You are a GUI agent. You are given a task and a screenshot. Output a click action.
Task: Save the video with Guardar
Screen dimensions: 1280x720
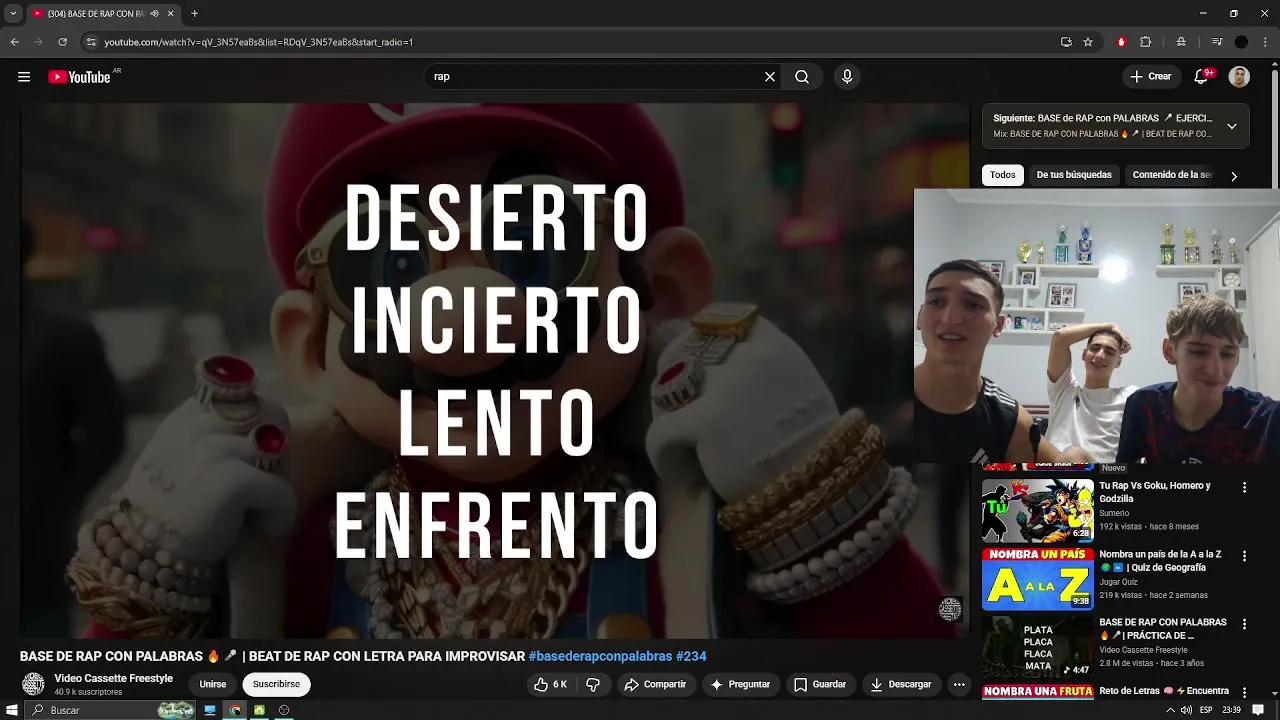click(x=820, y=685)
